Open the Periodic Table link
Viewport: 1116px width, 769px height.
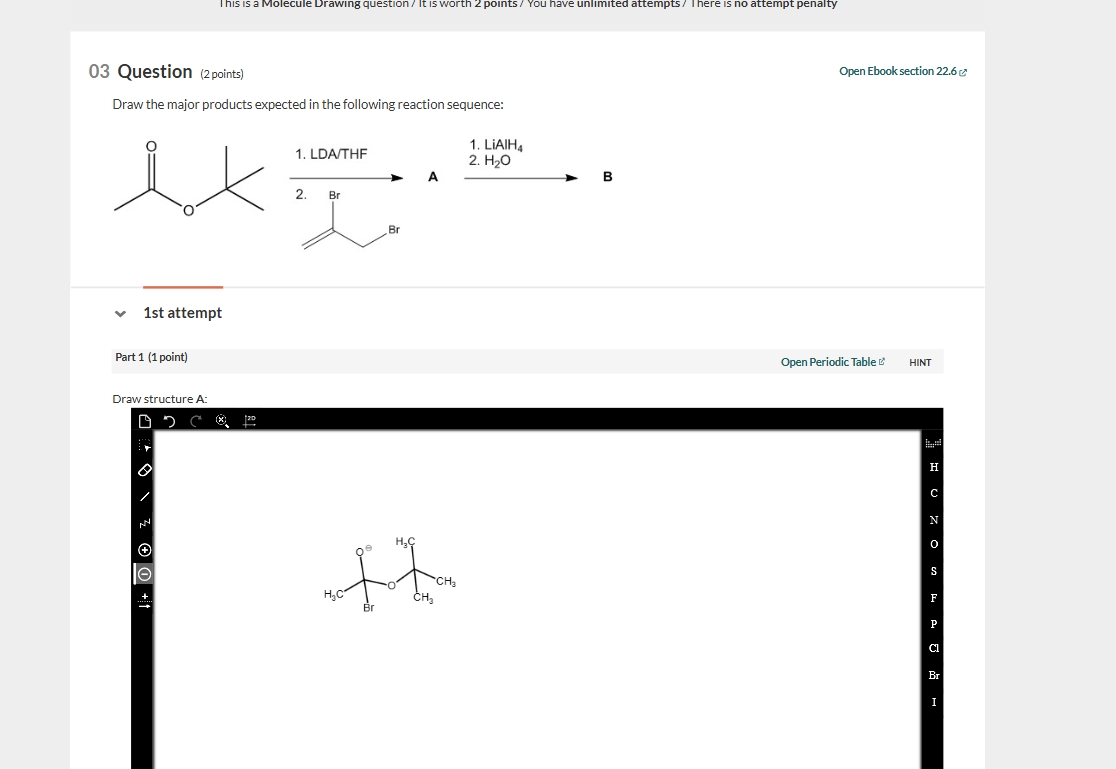833,362
